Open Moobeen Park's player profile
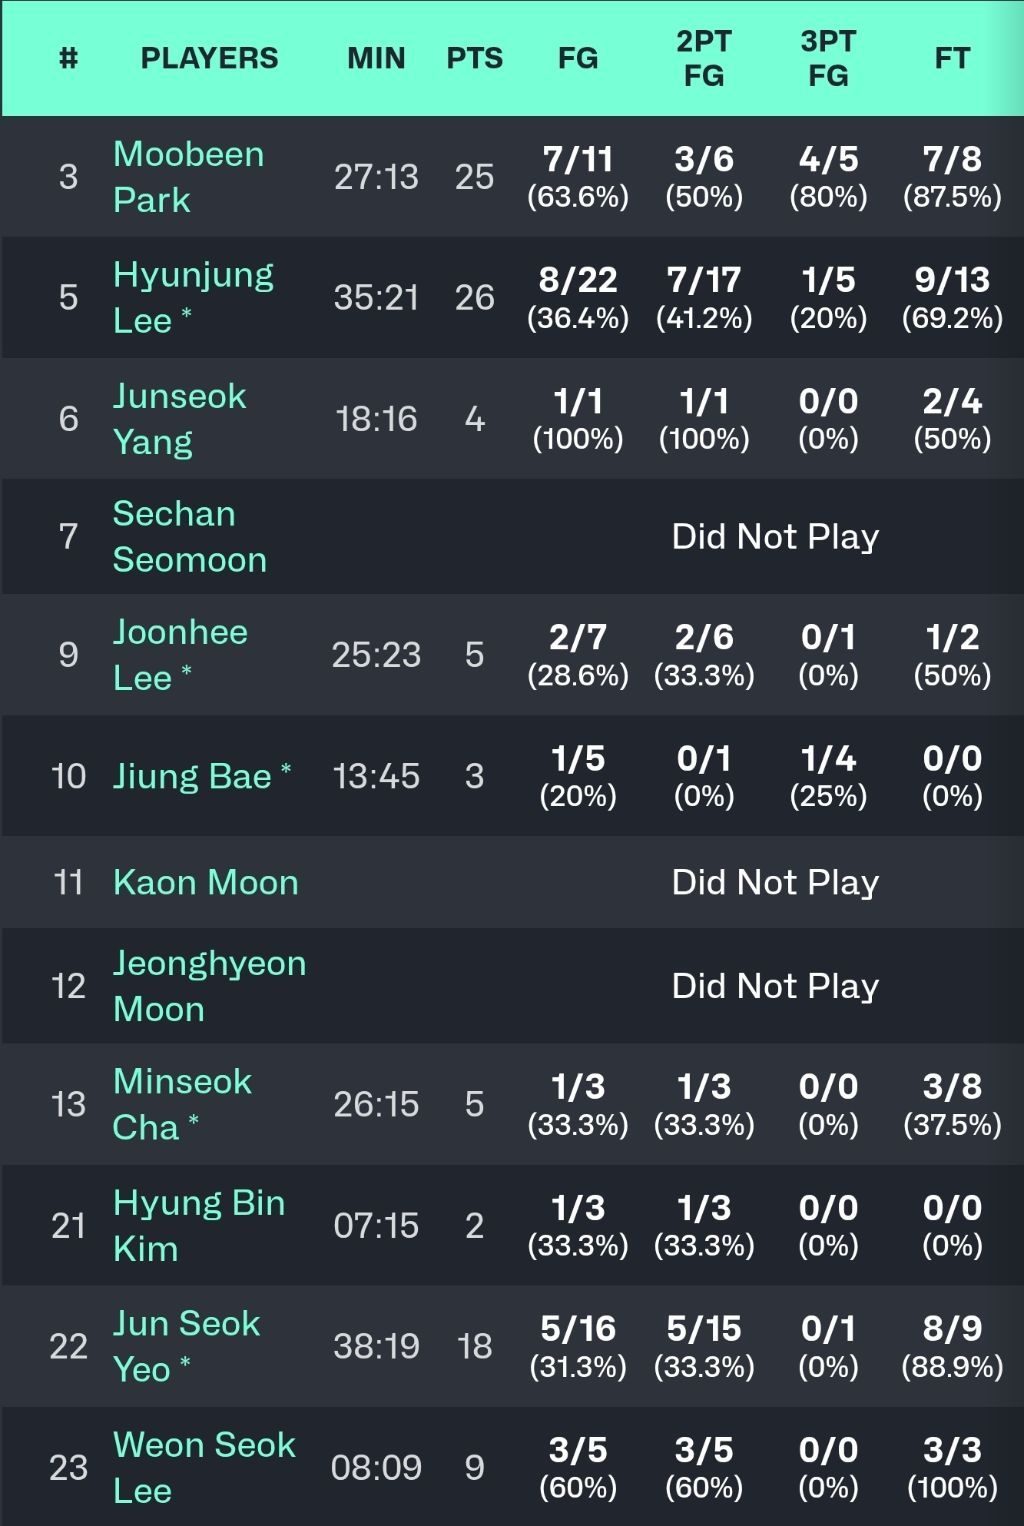 (x=188, y=177)
